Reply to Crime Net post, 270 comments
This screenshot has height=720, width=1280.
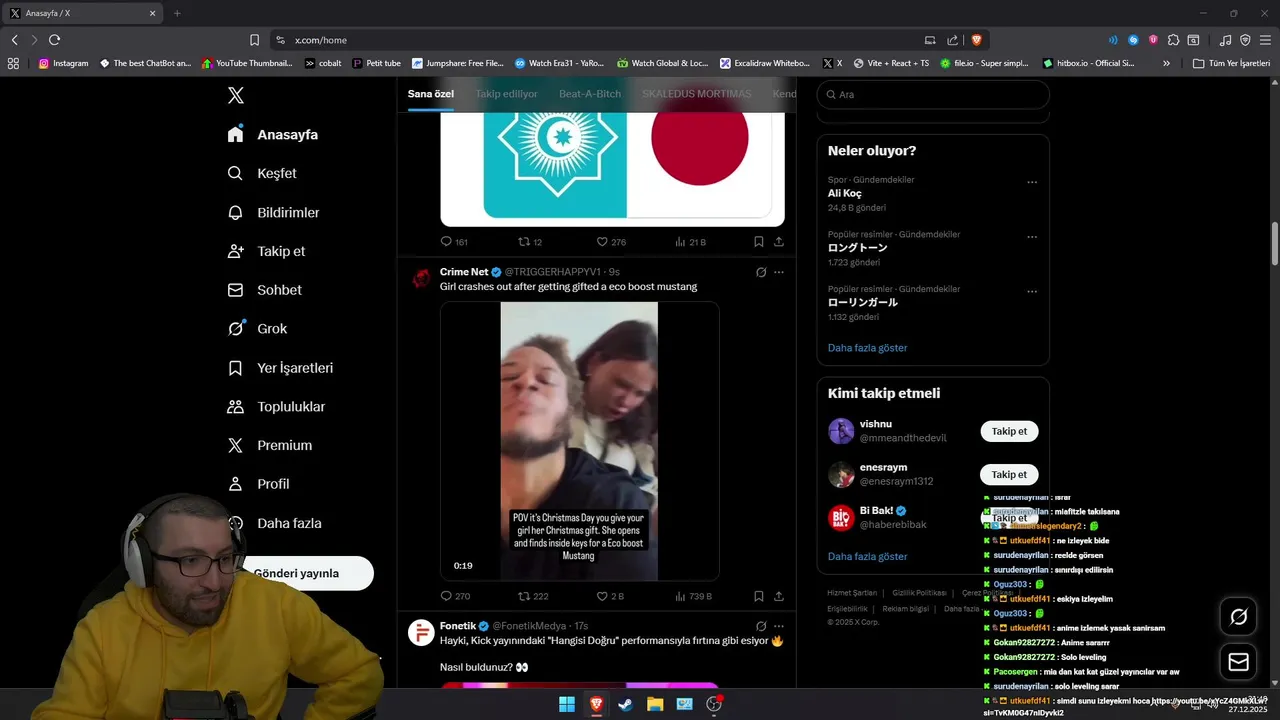point(455,596)
